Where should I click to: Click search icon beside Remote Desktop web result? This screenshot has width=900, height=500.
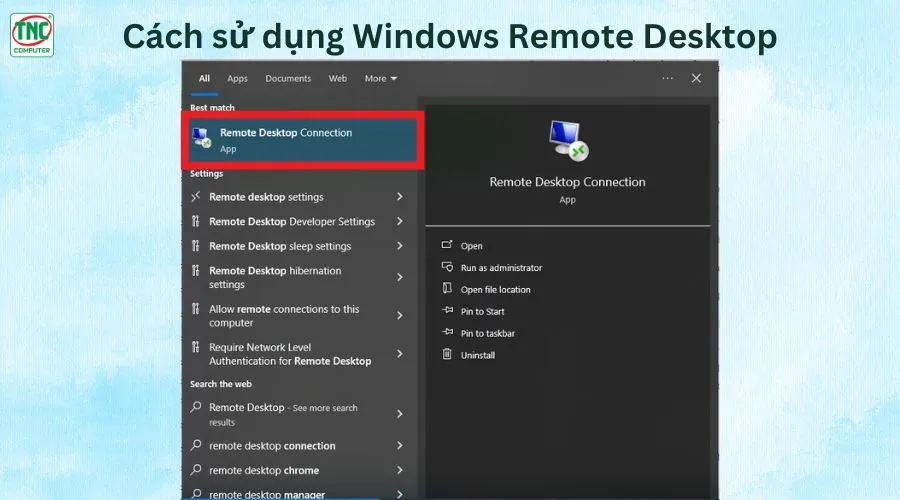tap(196, 407)
